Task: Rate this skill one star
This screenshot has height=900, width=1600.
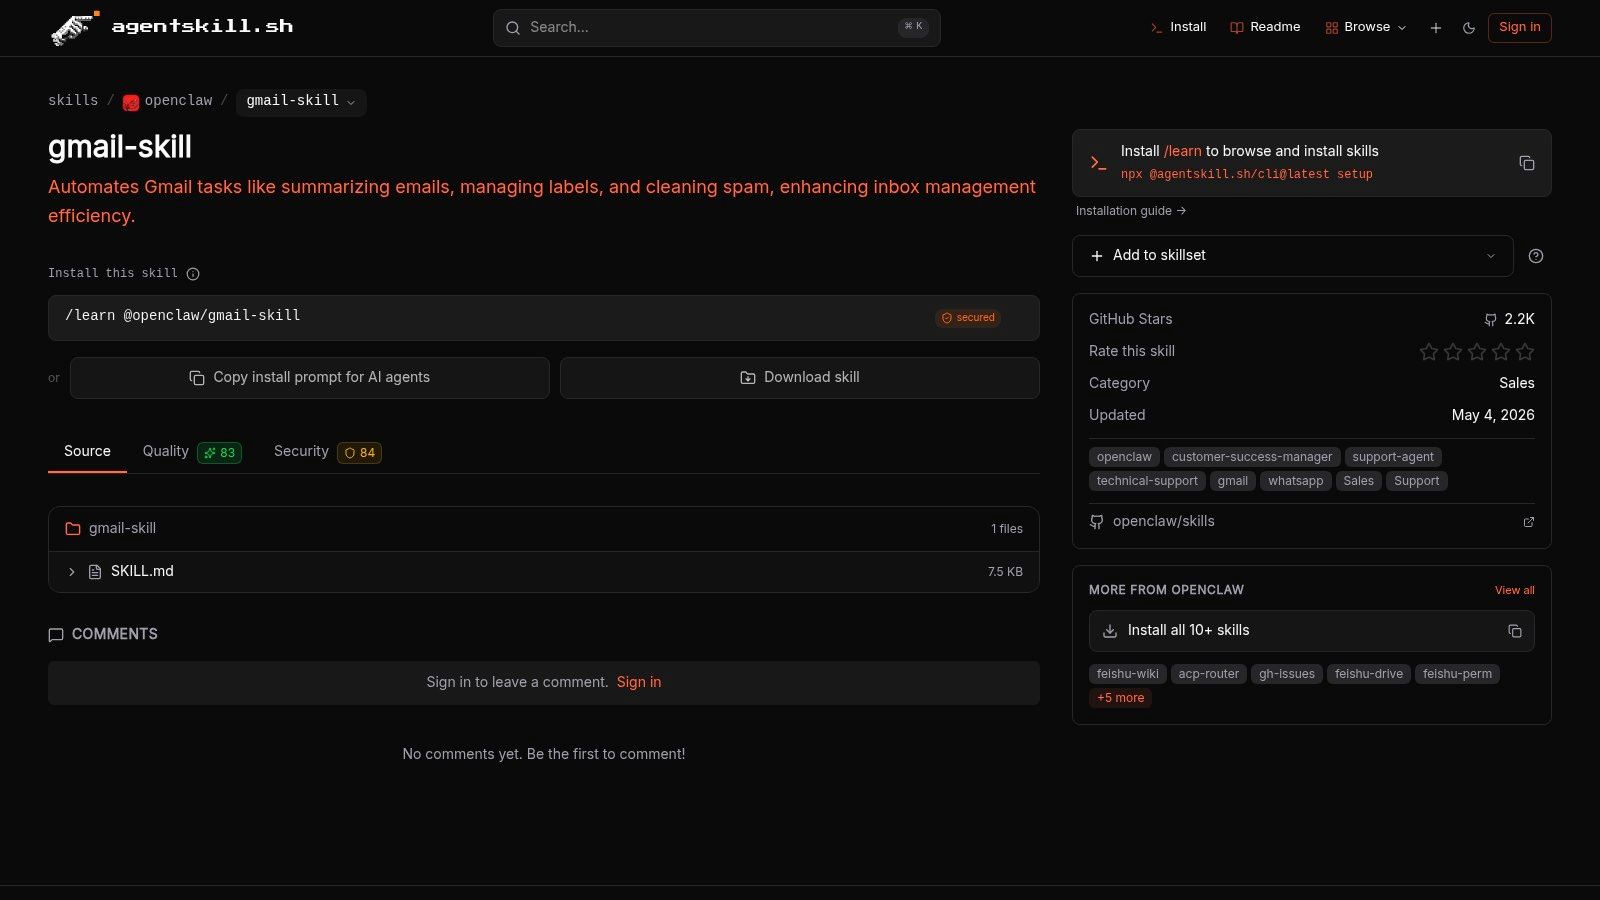Action: point(1429,352)
